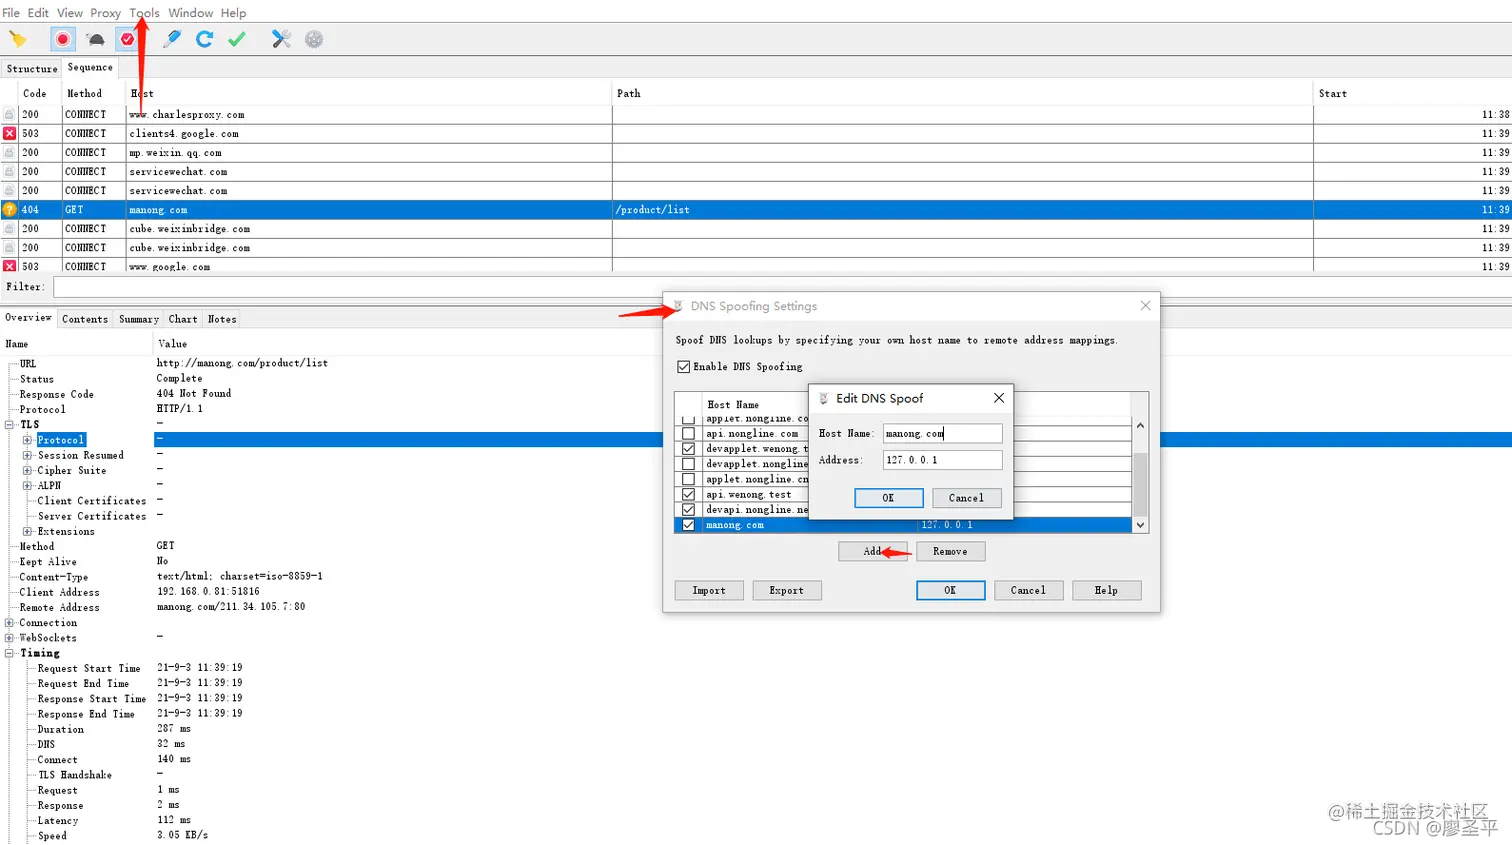Confirm Edit DNS Spoof dialog with OK
Screen dimensions: 1512x845
tap(888, 498)
